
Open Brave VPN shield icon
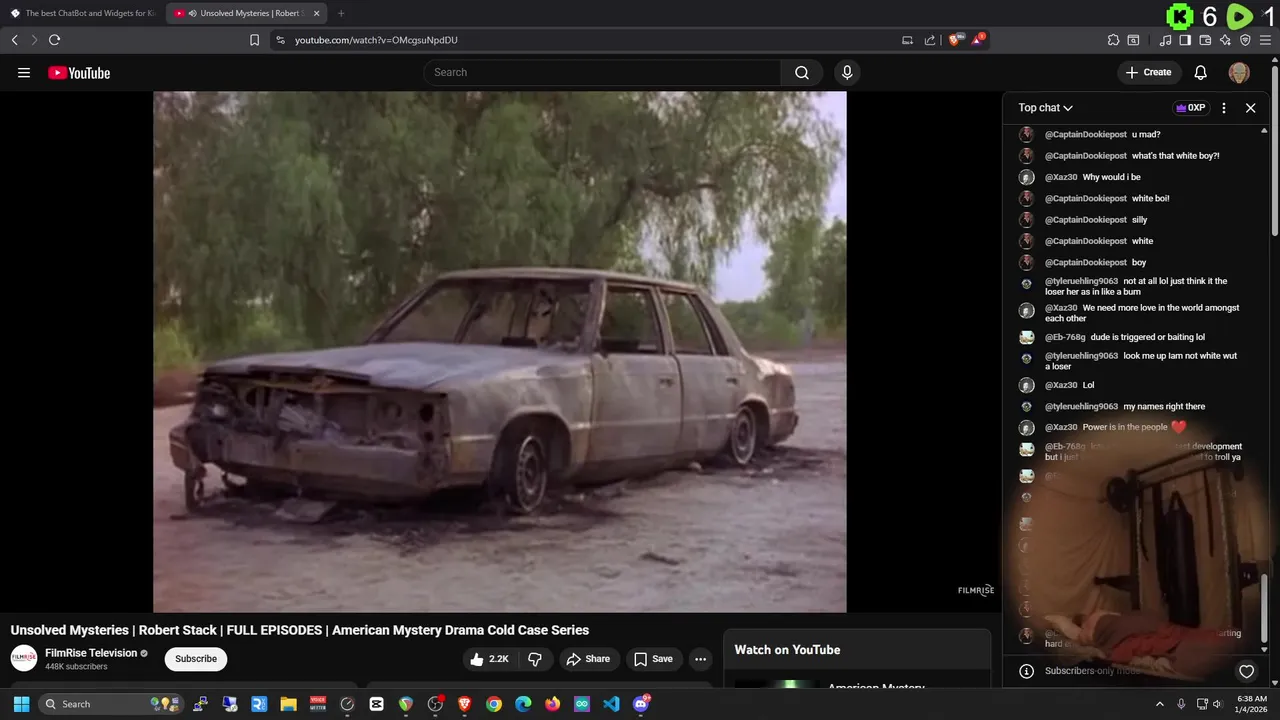[x=1245, y=40]
